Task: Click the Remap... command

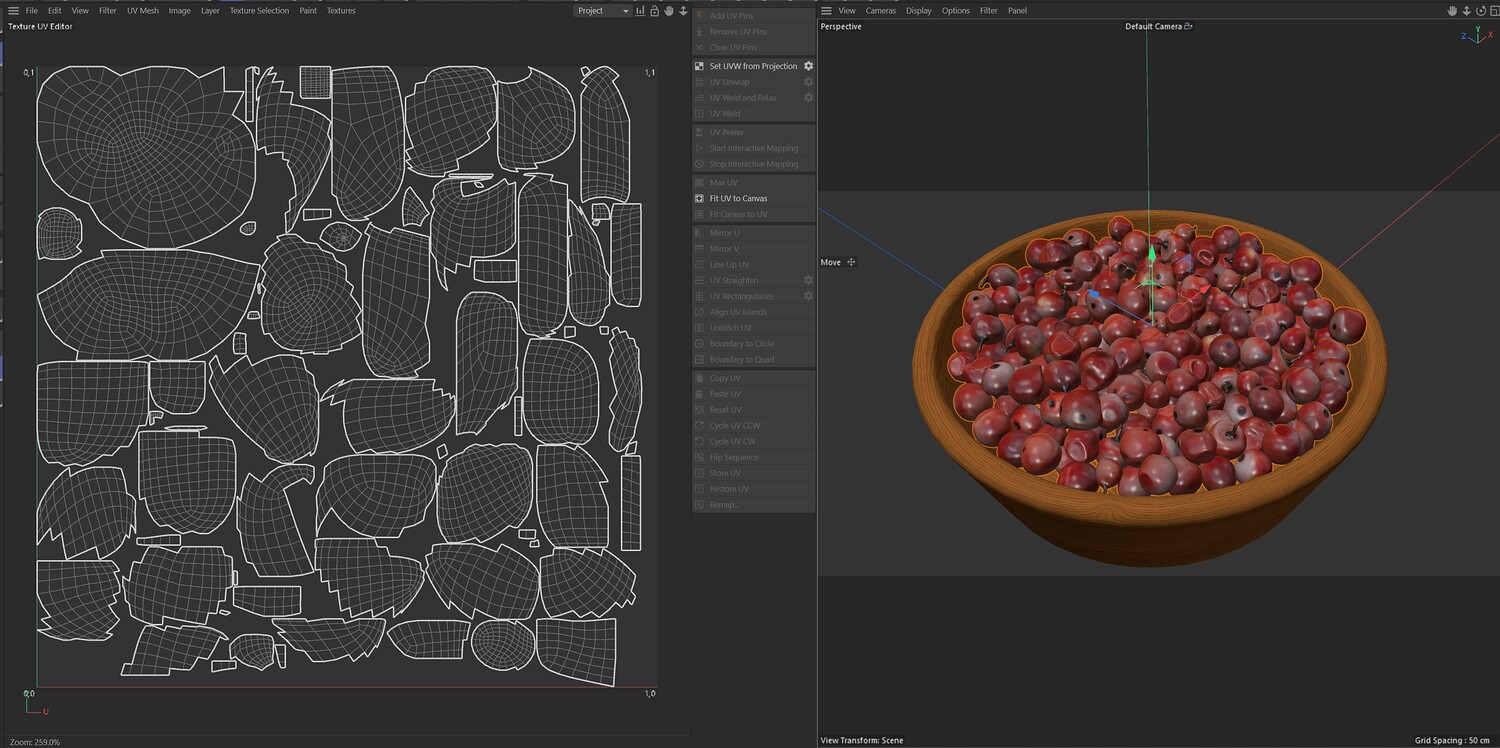Action: pos(725,505)
